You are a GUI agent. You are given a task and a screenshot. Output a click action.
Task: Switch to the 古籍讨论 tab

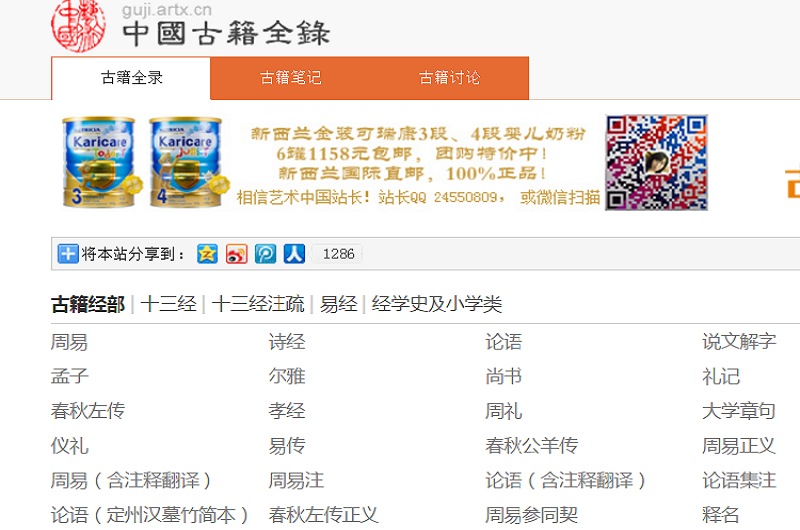tap(449, 78)
